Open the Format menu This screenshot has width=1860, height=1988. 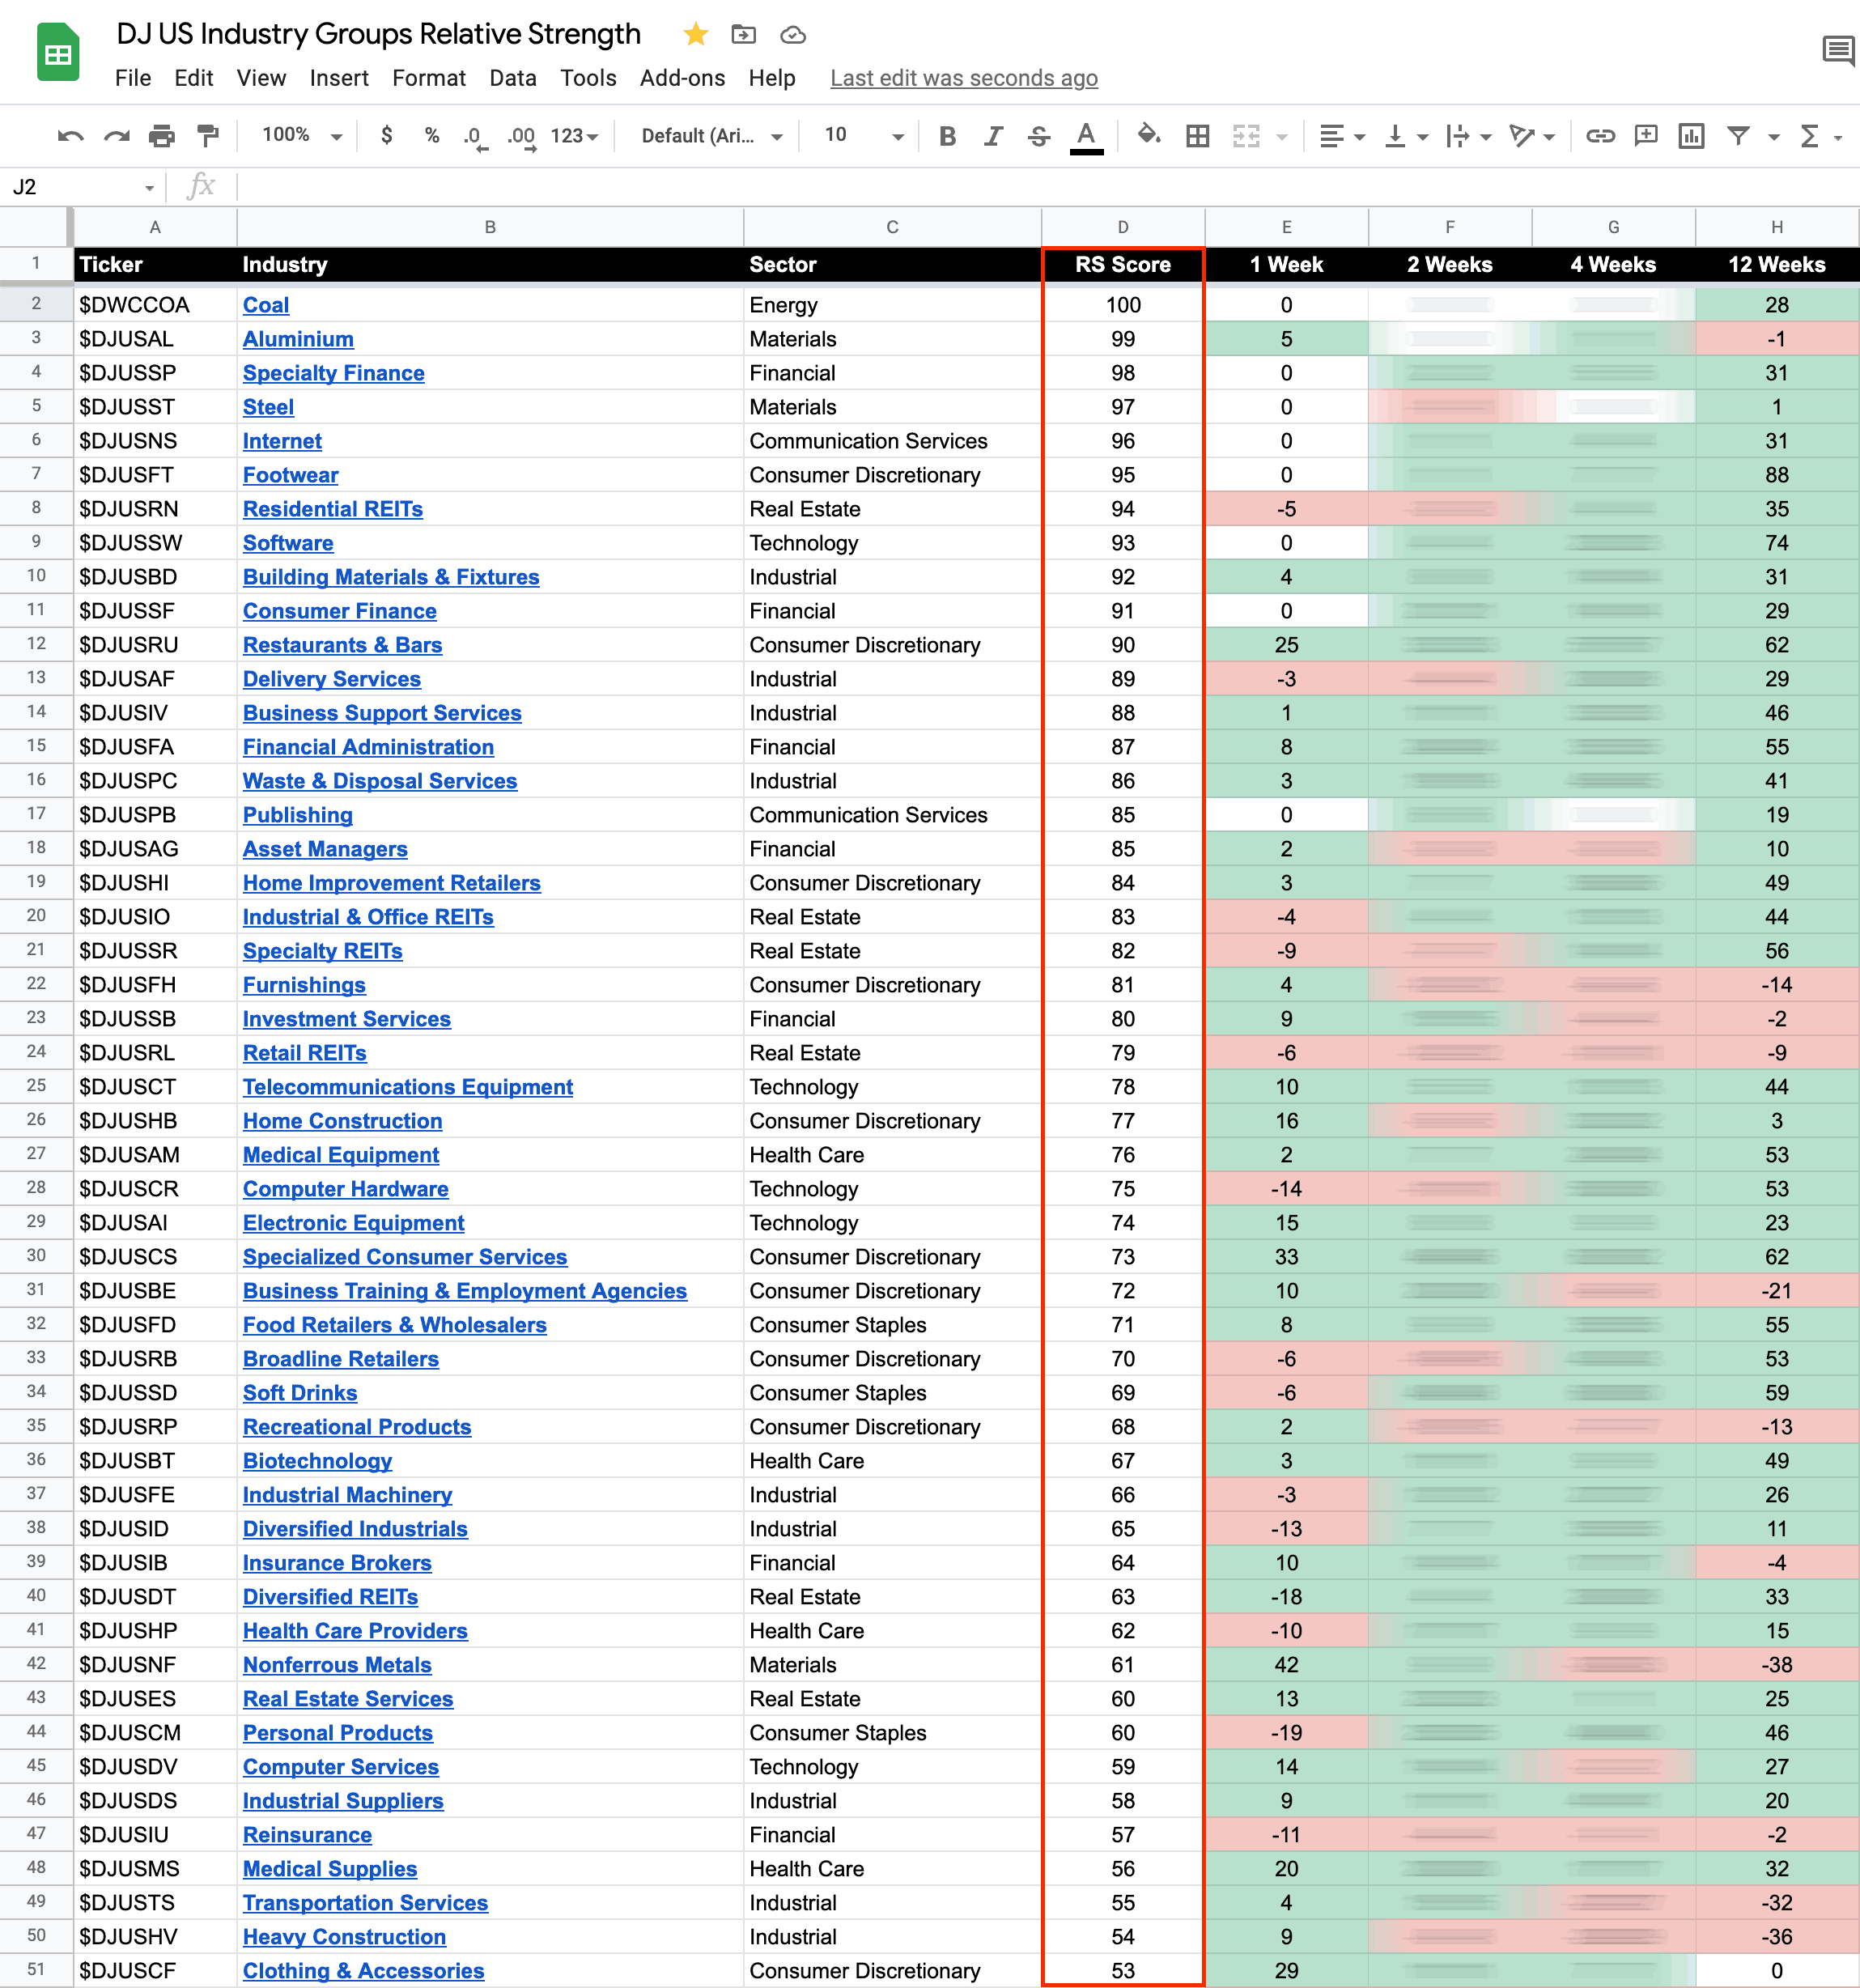coord(429,78)
